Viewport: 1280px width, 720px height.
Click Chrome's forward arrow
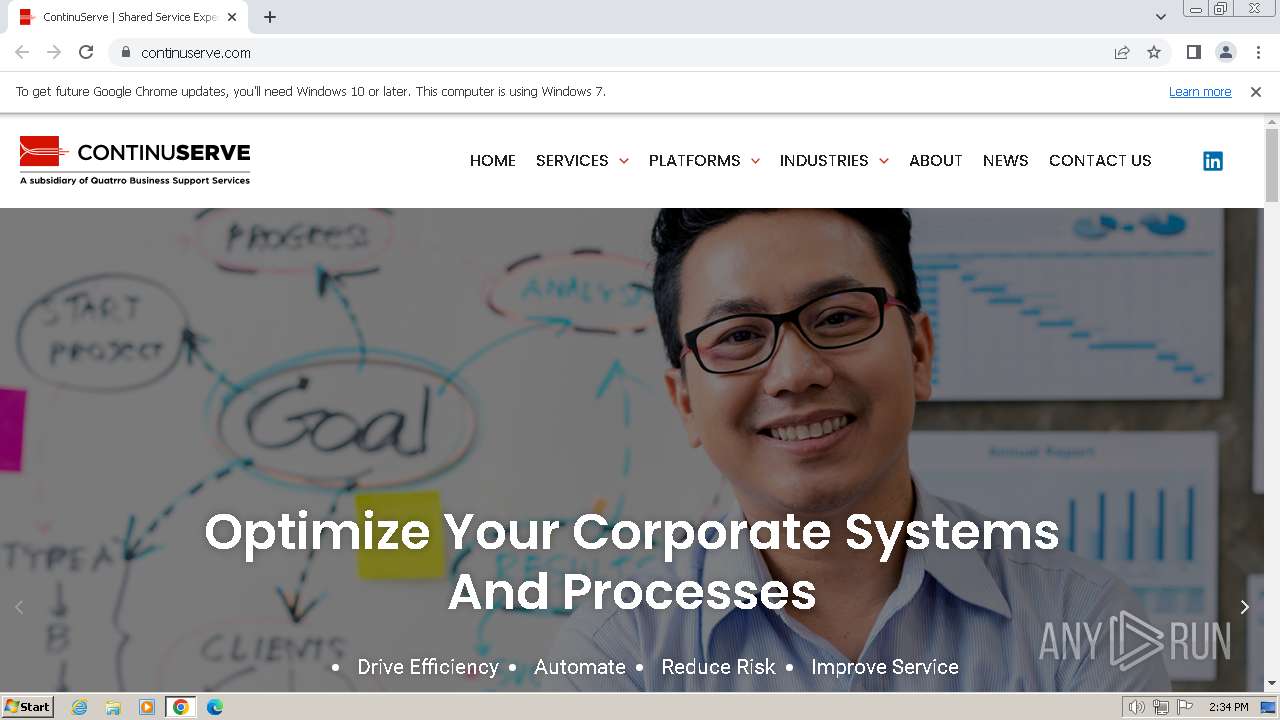coord(54,52)
